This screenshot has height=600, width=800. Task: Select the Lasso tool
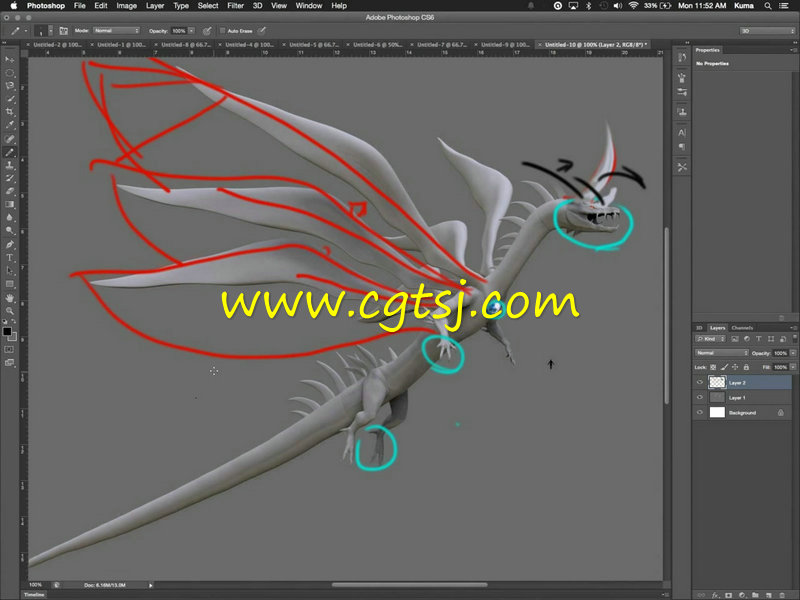click(x=9, y=86)
